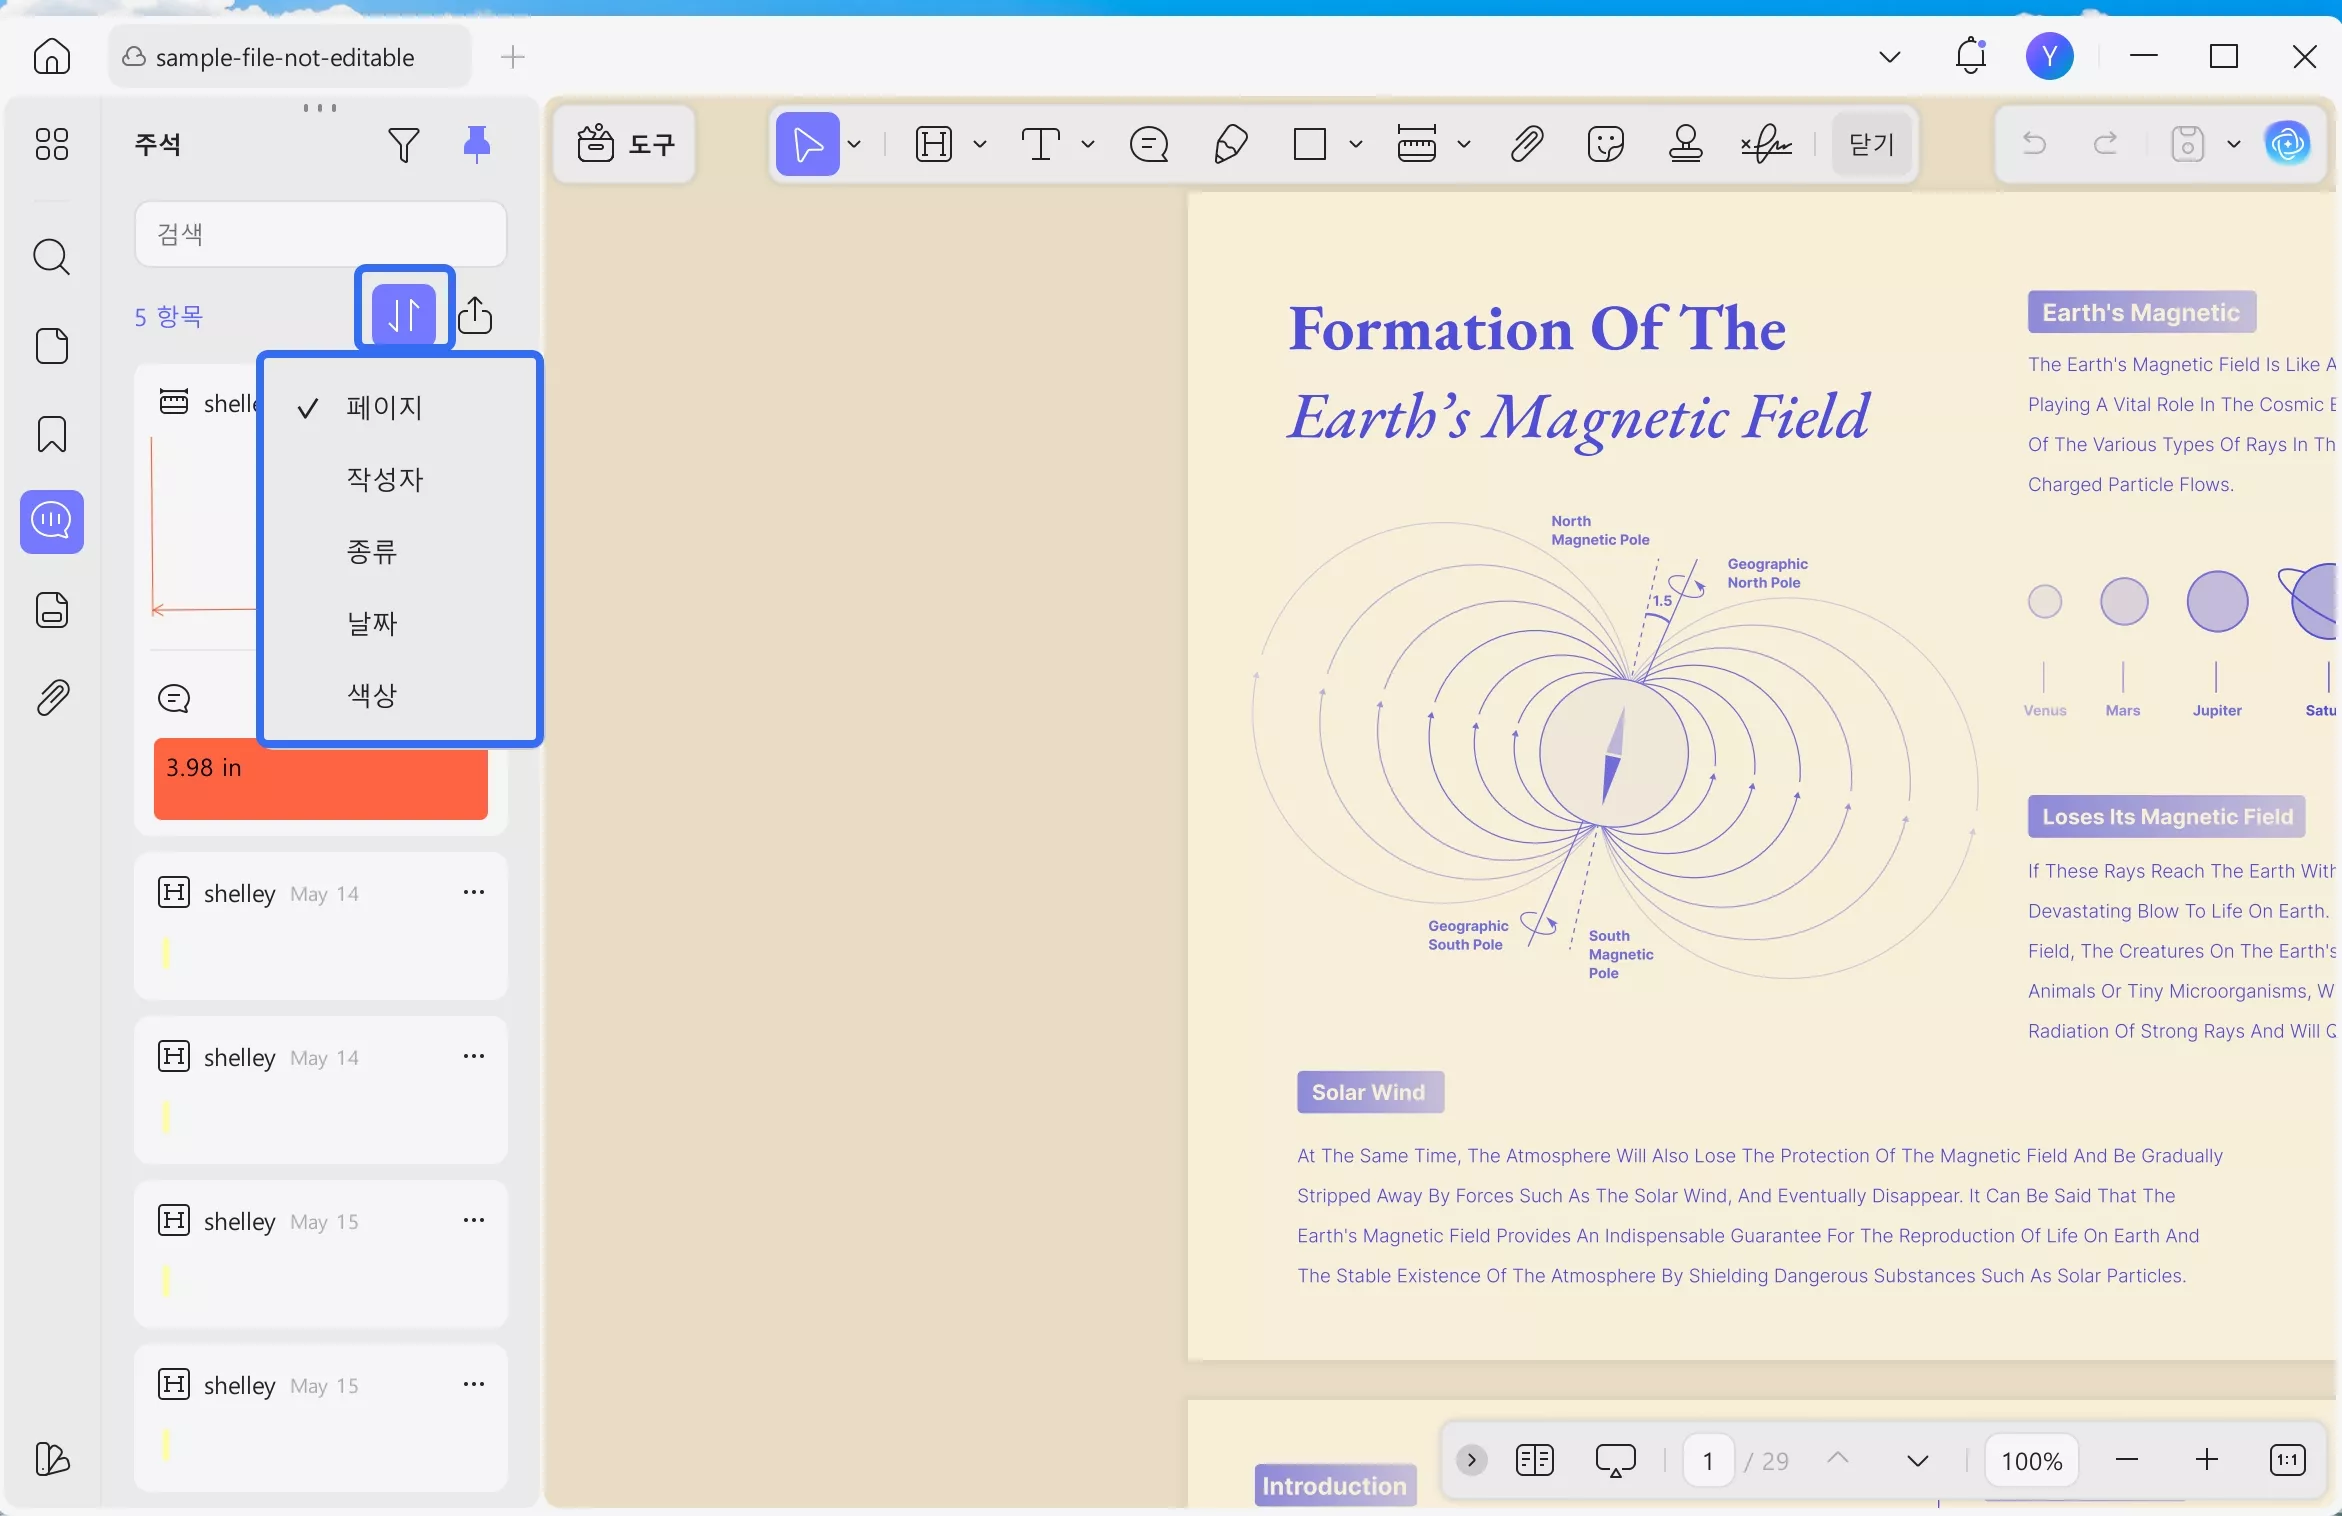Click the signature tool icon
Viewport: 2342px width, 1516px height.
(1765, 144)
